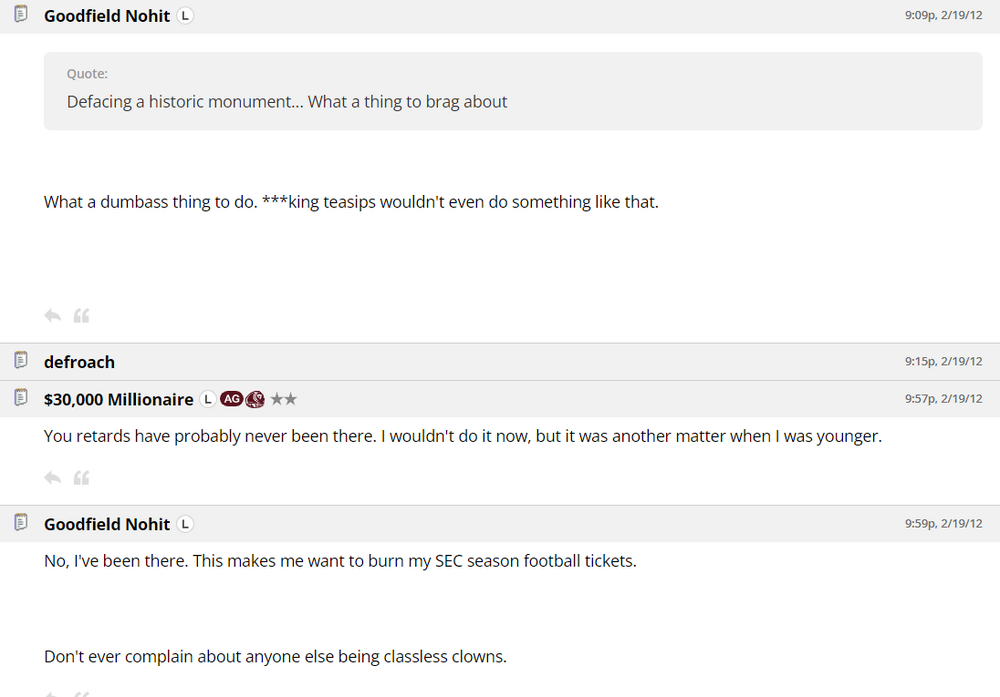Click the maroon AG badge
The height and width of the screenshot is (697, 1000).
[x=231, y=399]
